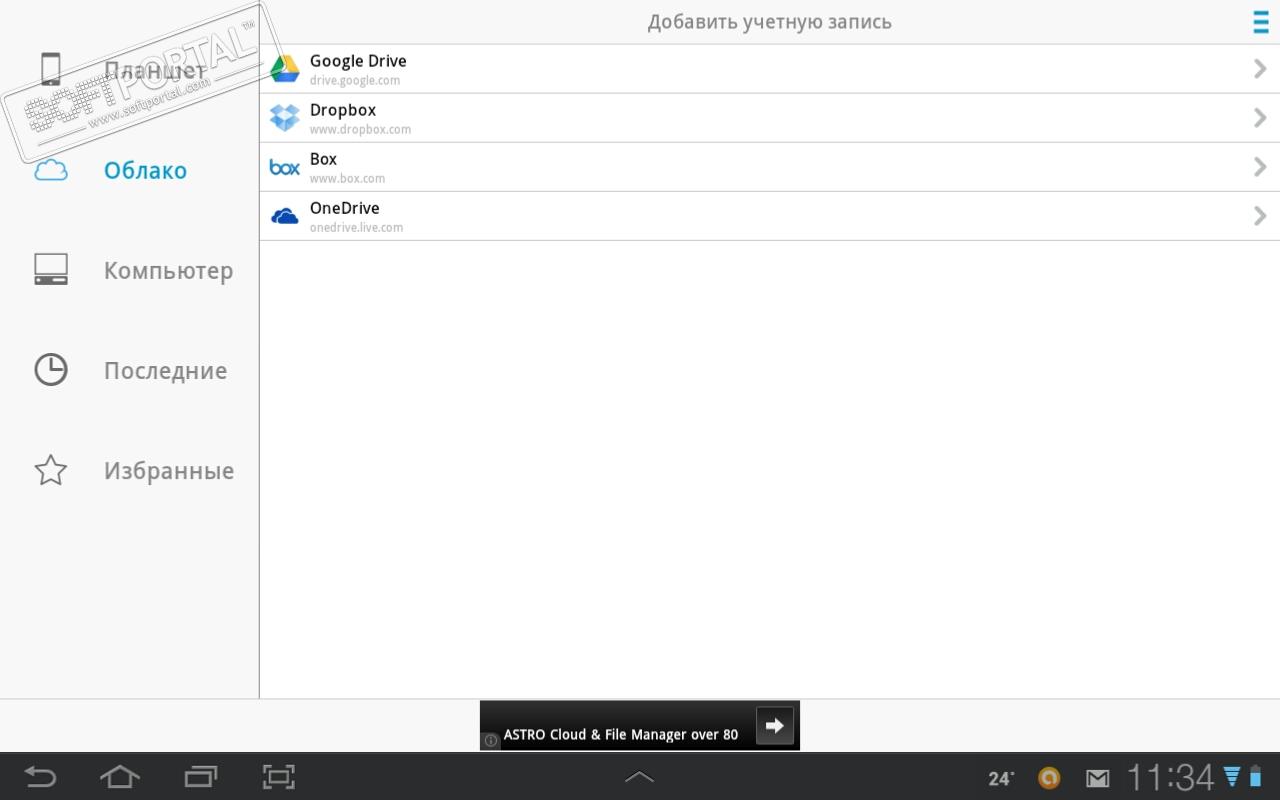The width and height of the screenshot is (1280, 800).
Task: Switch to the Планшет section
Action: click(x=155, y=71)
